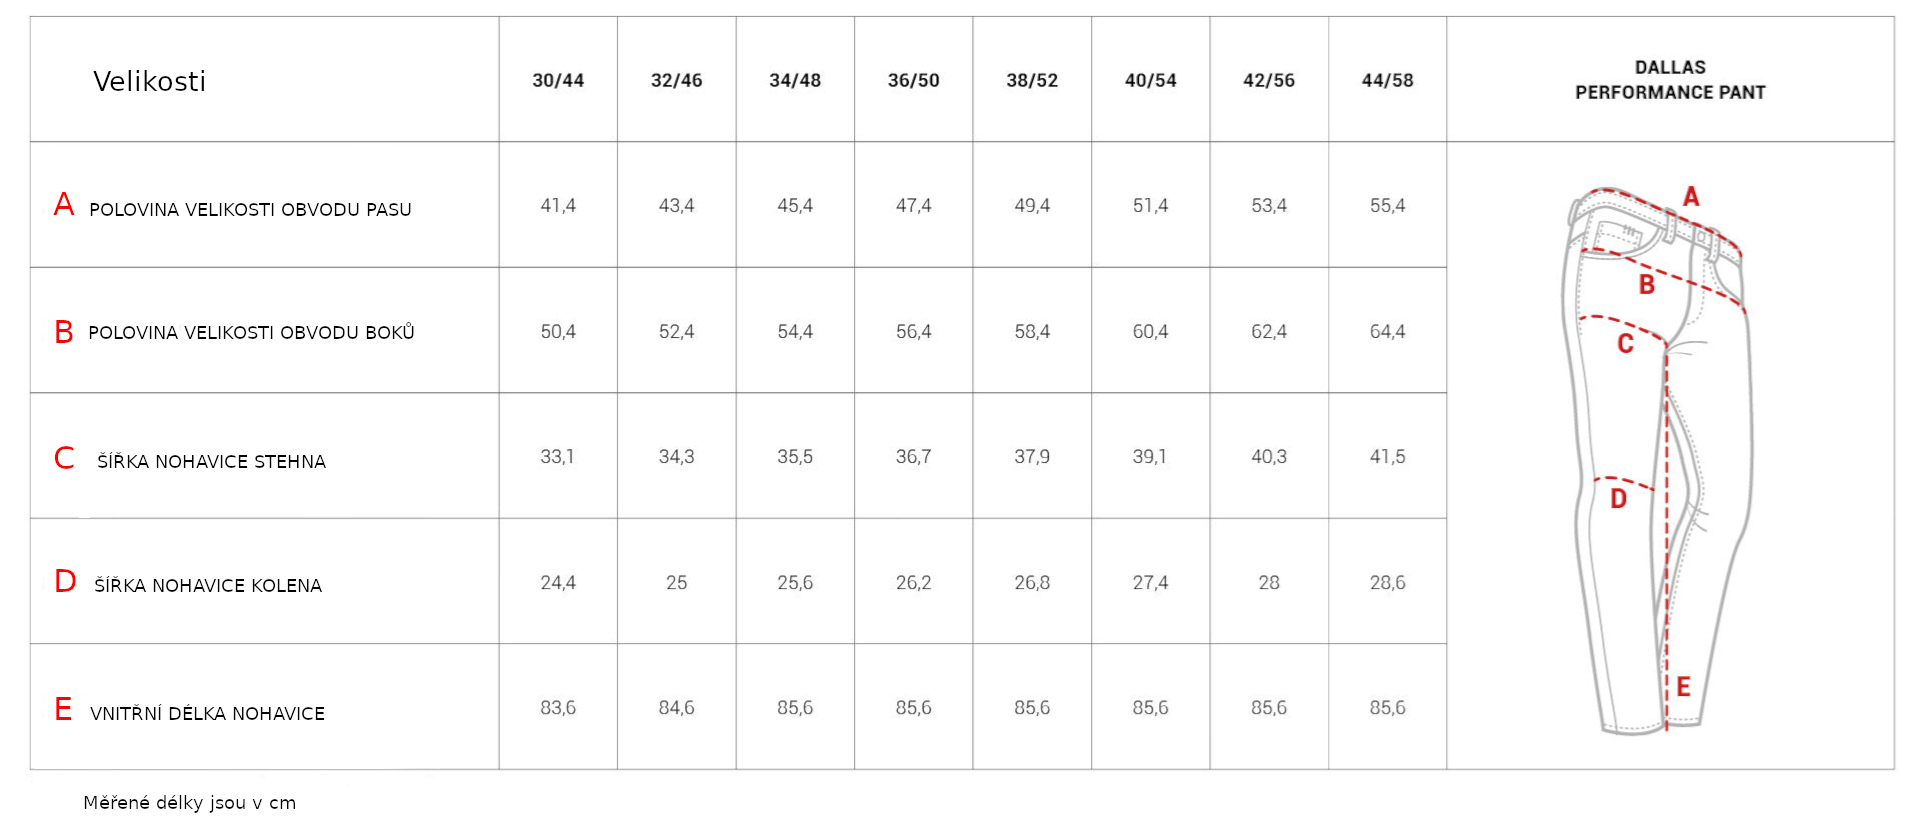Screen dimensions: 1920x840
Task: Click the 49,4 waist value for 38/52
Action: tap(1032, 205)
